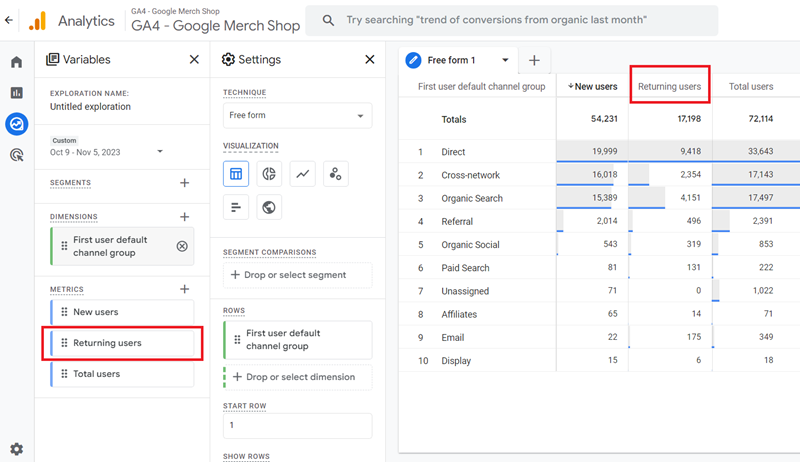Open the Advertising sidebar icon
This screenshot has width=800, height=462.
click(x=17, y=155)
